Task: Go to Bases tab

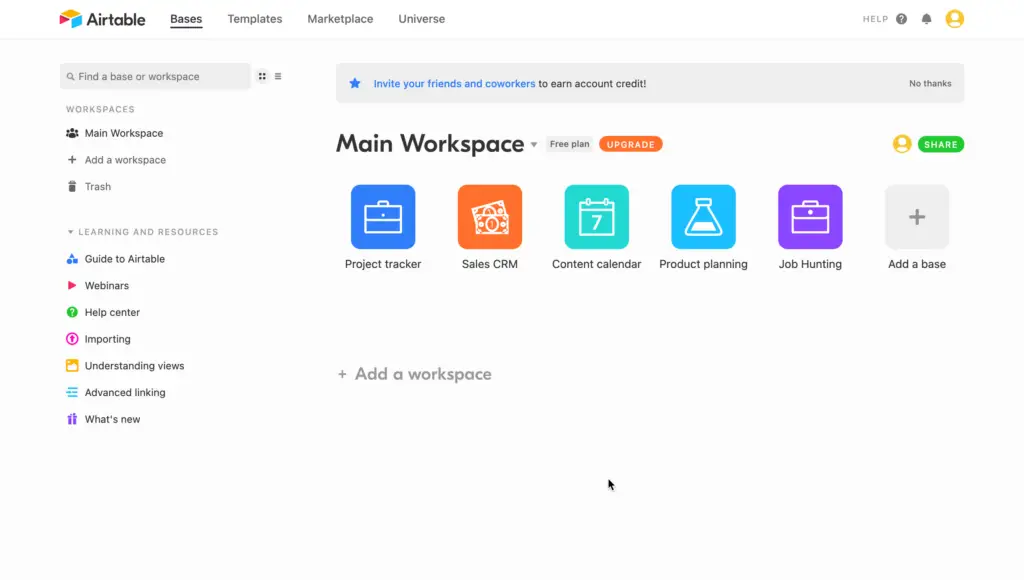Action: [x=186, y=19]
